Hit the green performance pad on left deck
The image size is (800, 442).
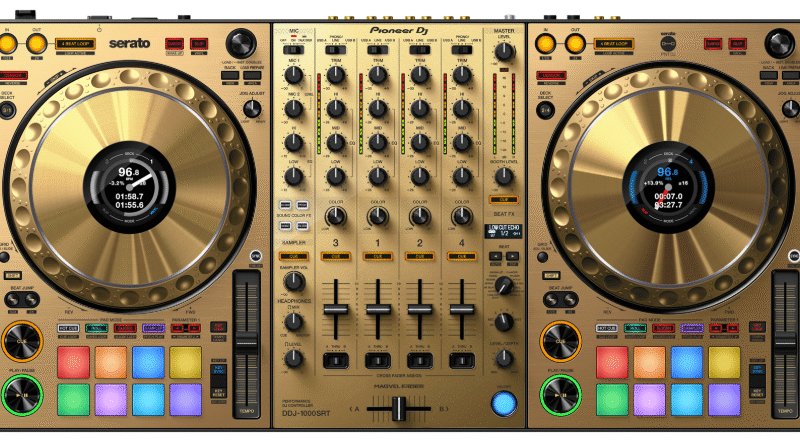coord(73,398)
